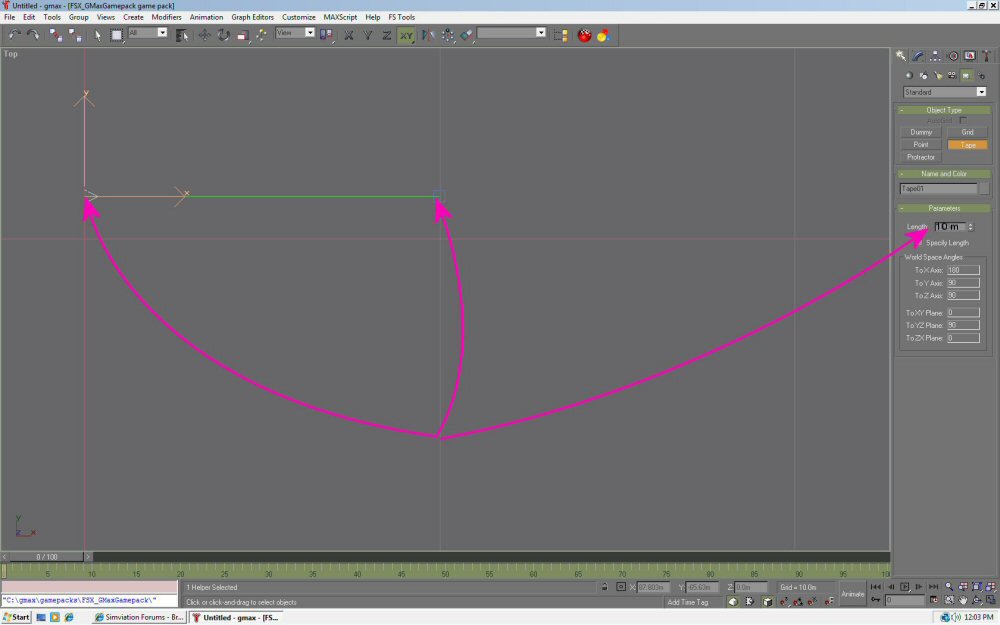This screenshot has height=625, width=1000.
Task: Enable the Specify Length checkbox
Action: pos(921,242)
